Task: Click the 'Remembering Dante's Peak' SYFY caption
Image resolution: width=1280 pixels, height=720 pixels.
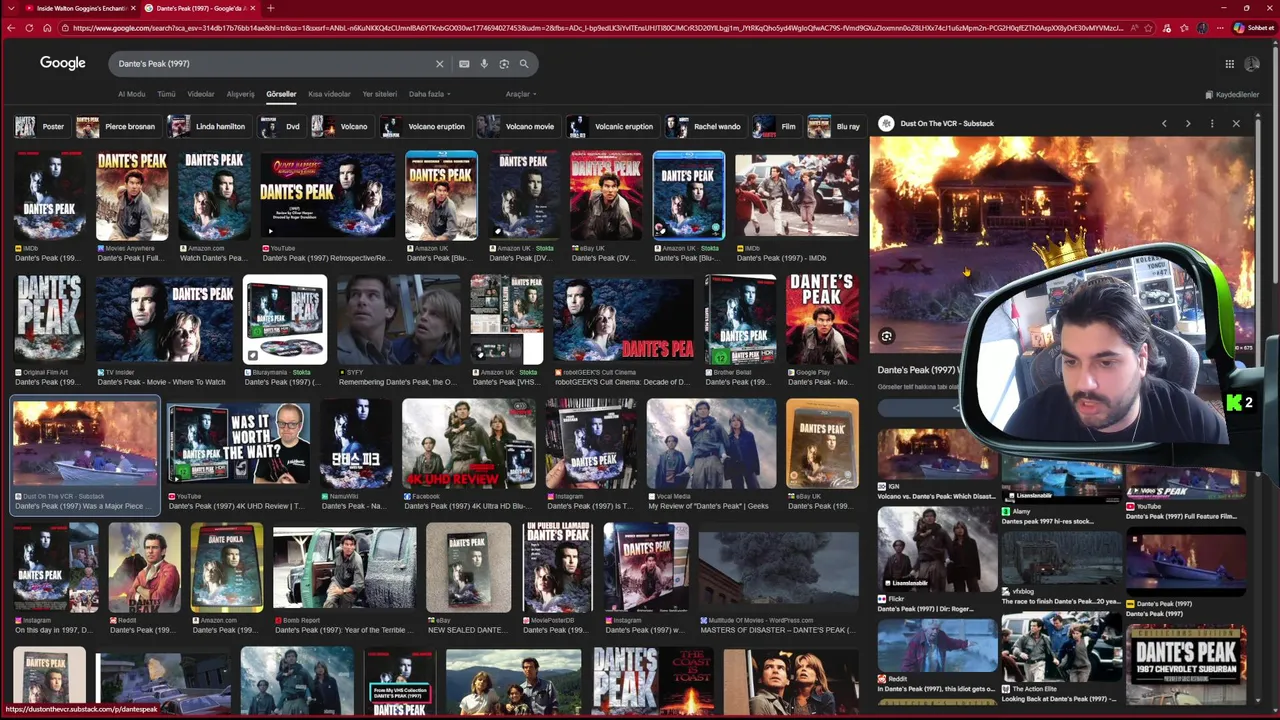Action: pyautogui.click(x=398, y=383)
